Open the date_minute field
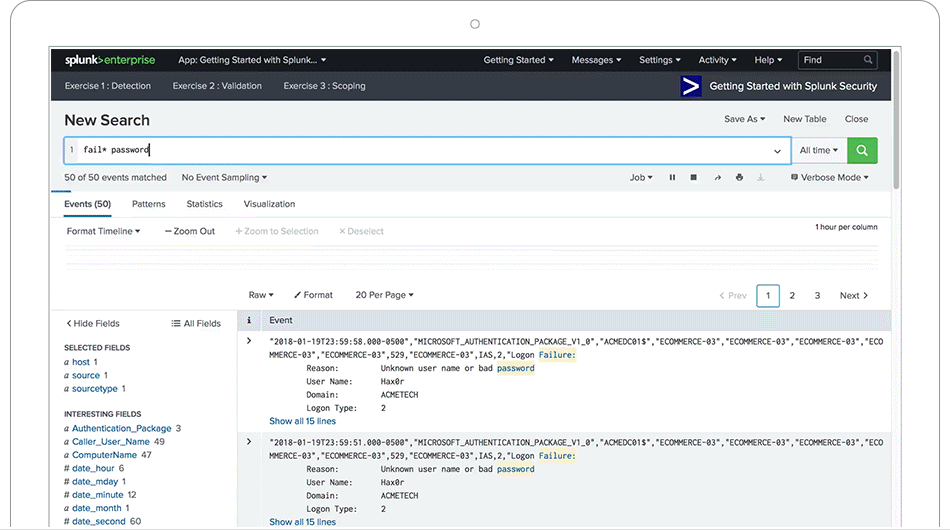This screenshot has width=950, height=530. click(97, 495)
